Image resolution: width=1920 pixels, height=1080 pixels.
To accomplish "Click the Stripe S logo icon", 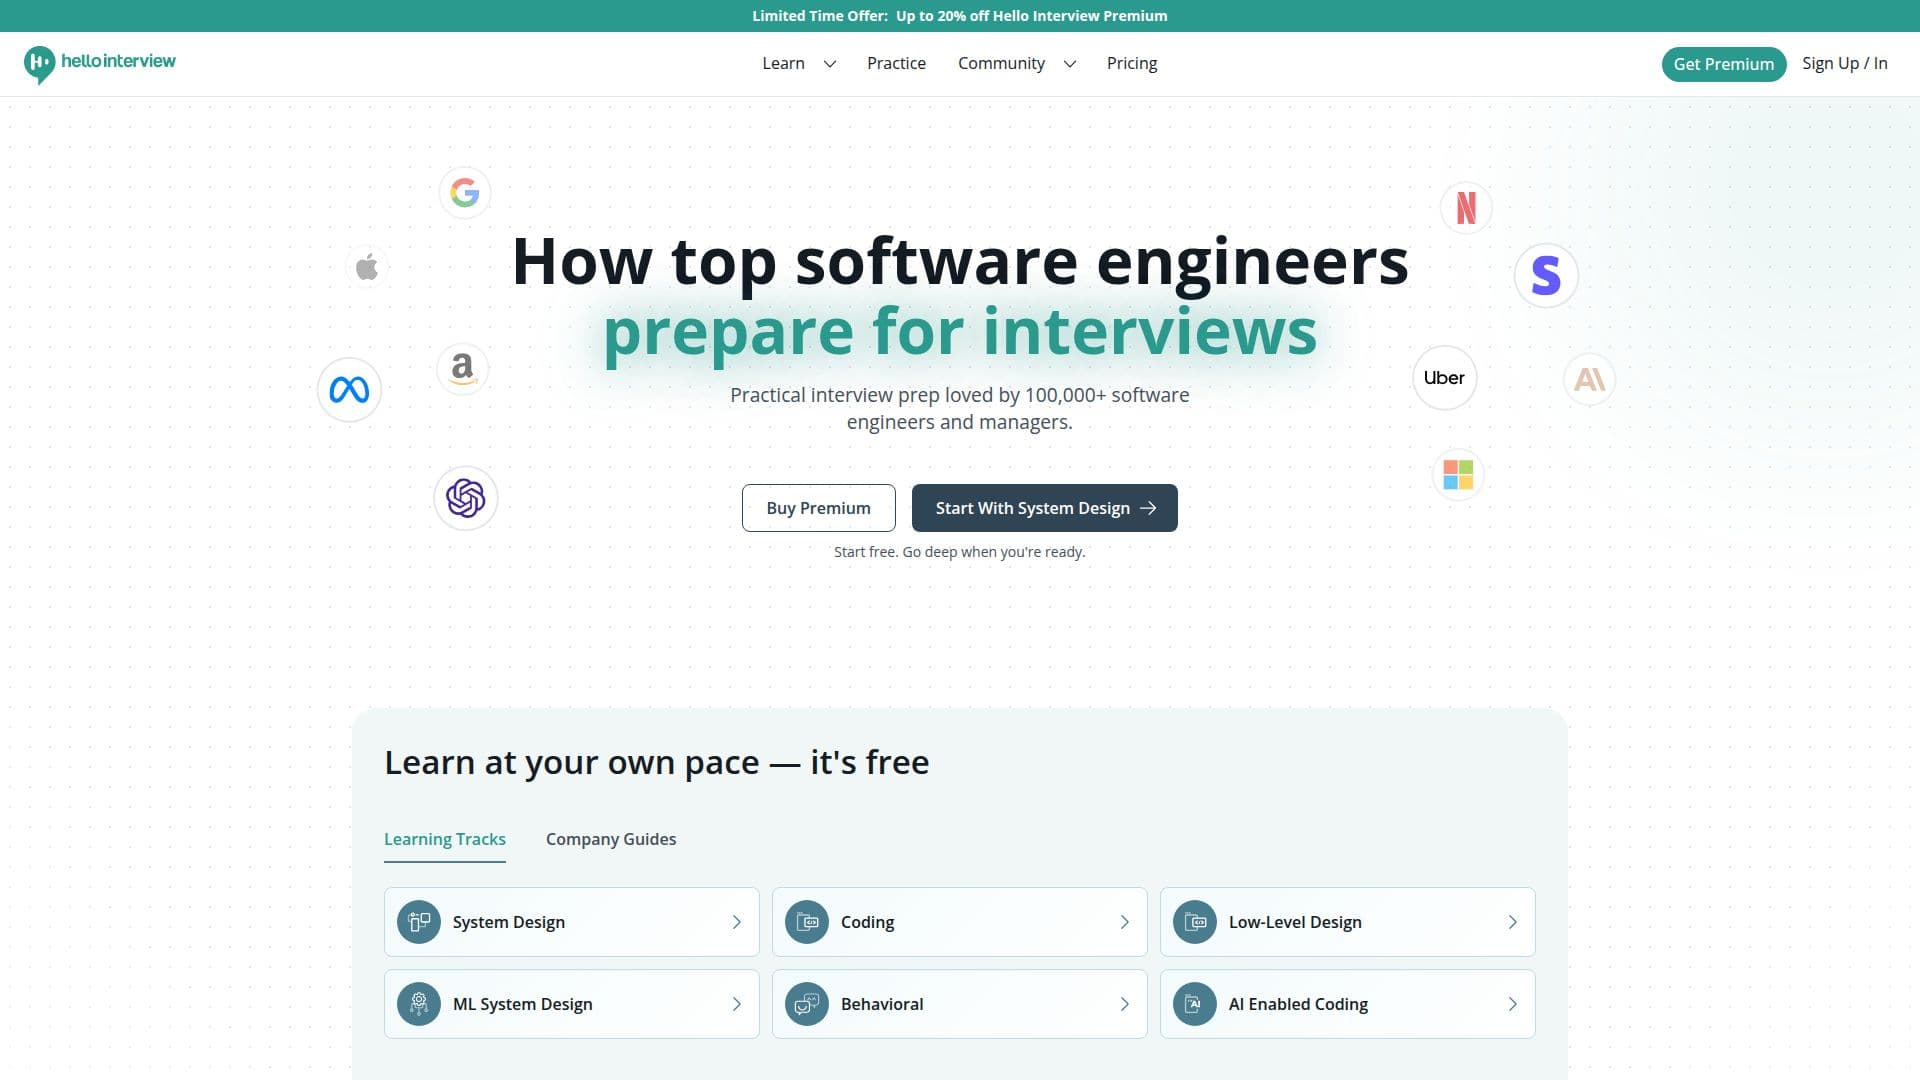I will (1546, 275).
